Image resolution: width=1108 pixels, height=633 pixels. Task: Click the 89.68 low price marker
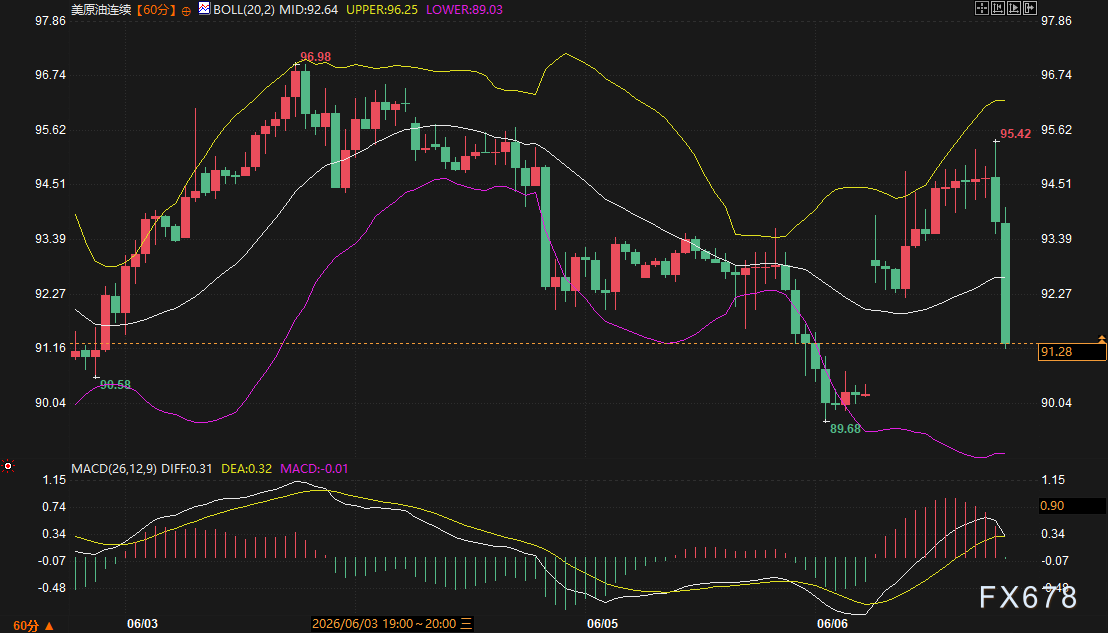[845, 429]
